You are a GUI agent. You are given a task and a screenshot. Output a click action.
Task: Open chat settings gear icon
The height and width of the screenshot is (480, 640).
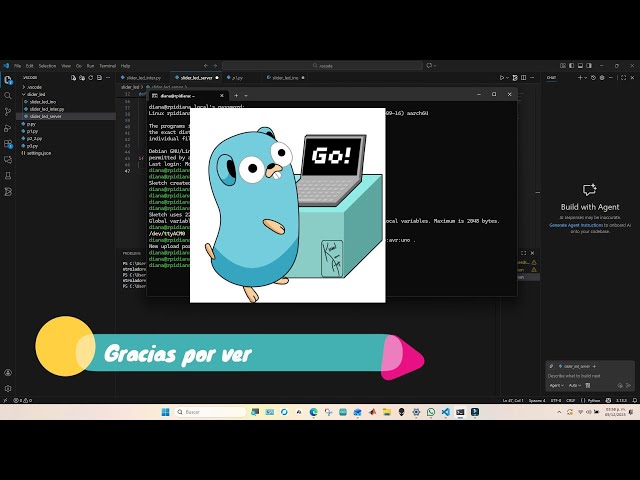(x=602, y=78)
